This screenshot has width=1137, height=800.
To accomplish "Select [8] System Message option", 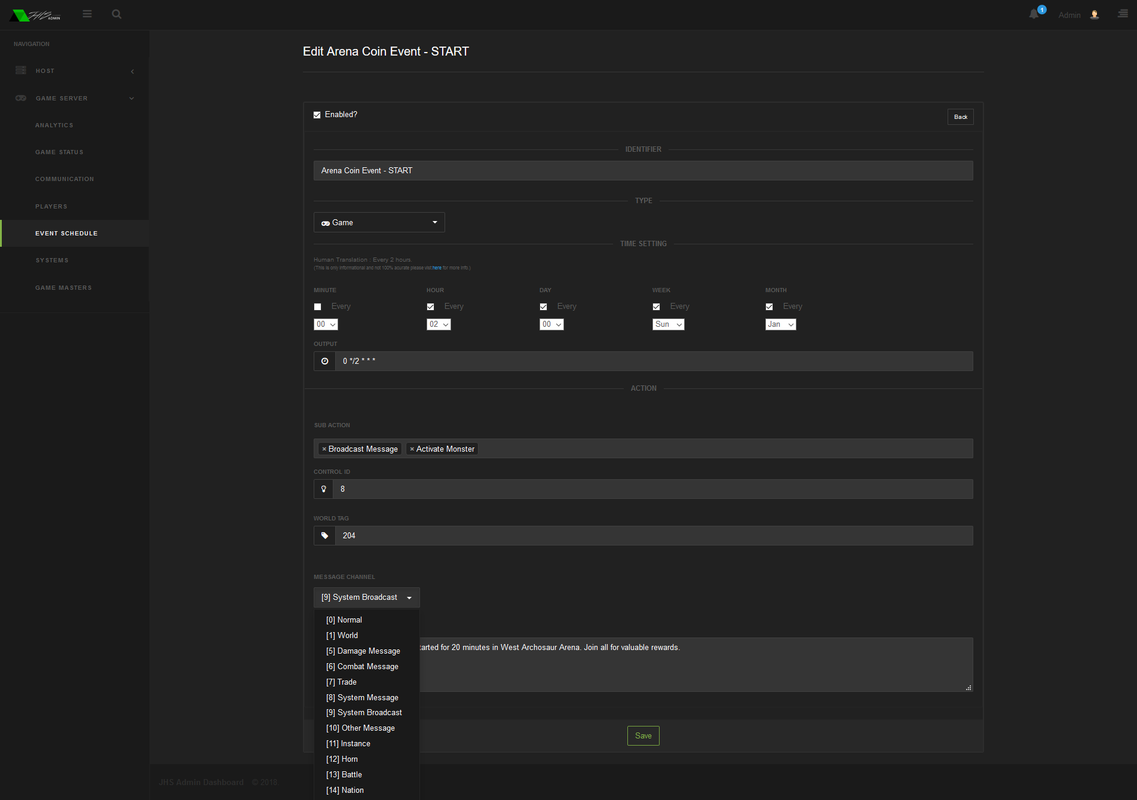I will coord(366,698).
